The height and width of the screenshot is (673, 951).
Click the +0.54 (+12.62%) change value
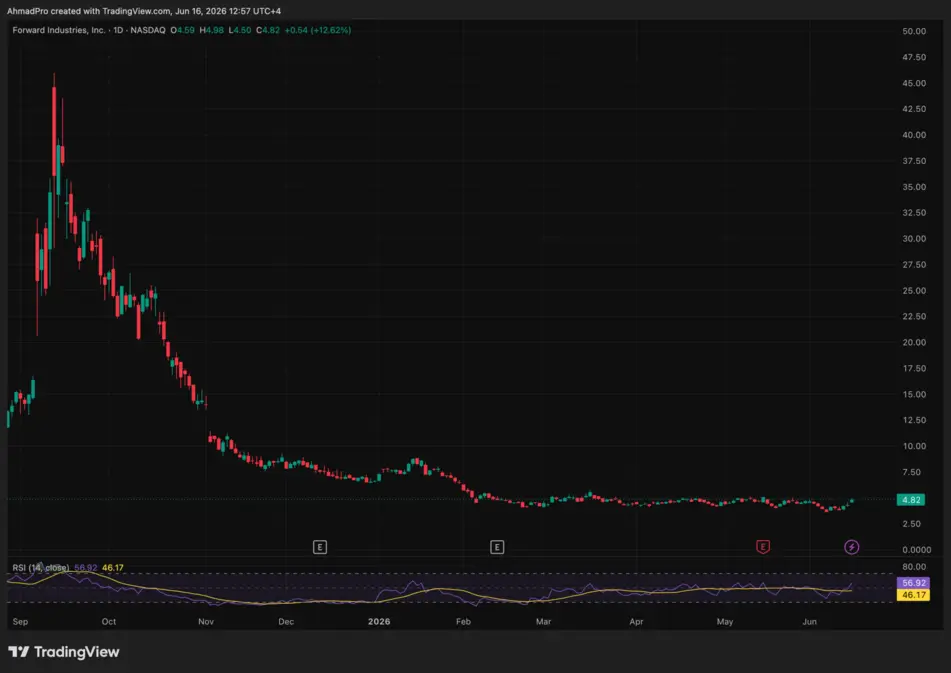[318, 30]
